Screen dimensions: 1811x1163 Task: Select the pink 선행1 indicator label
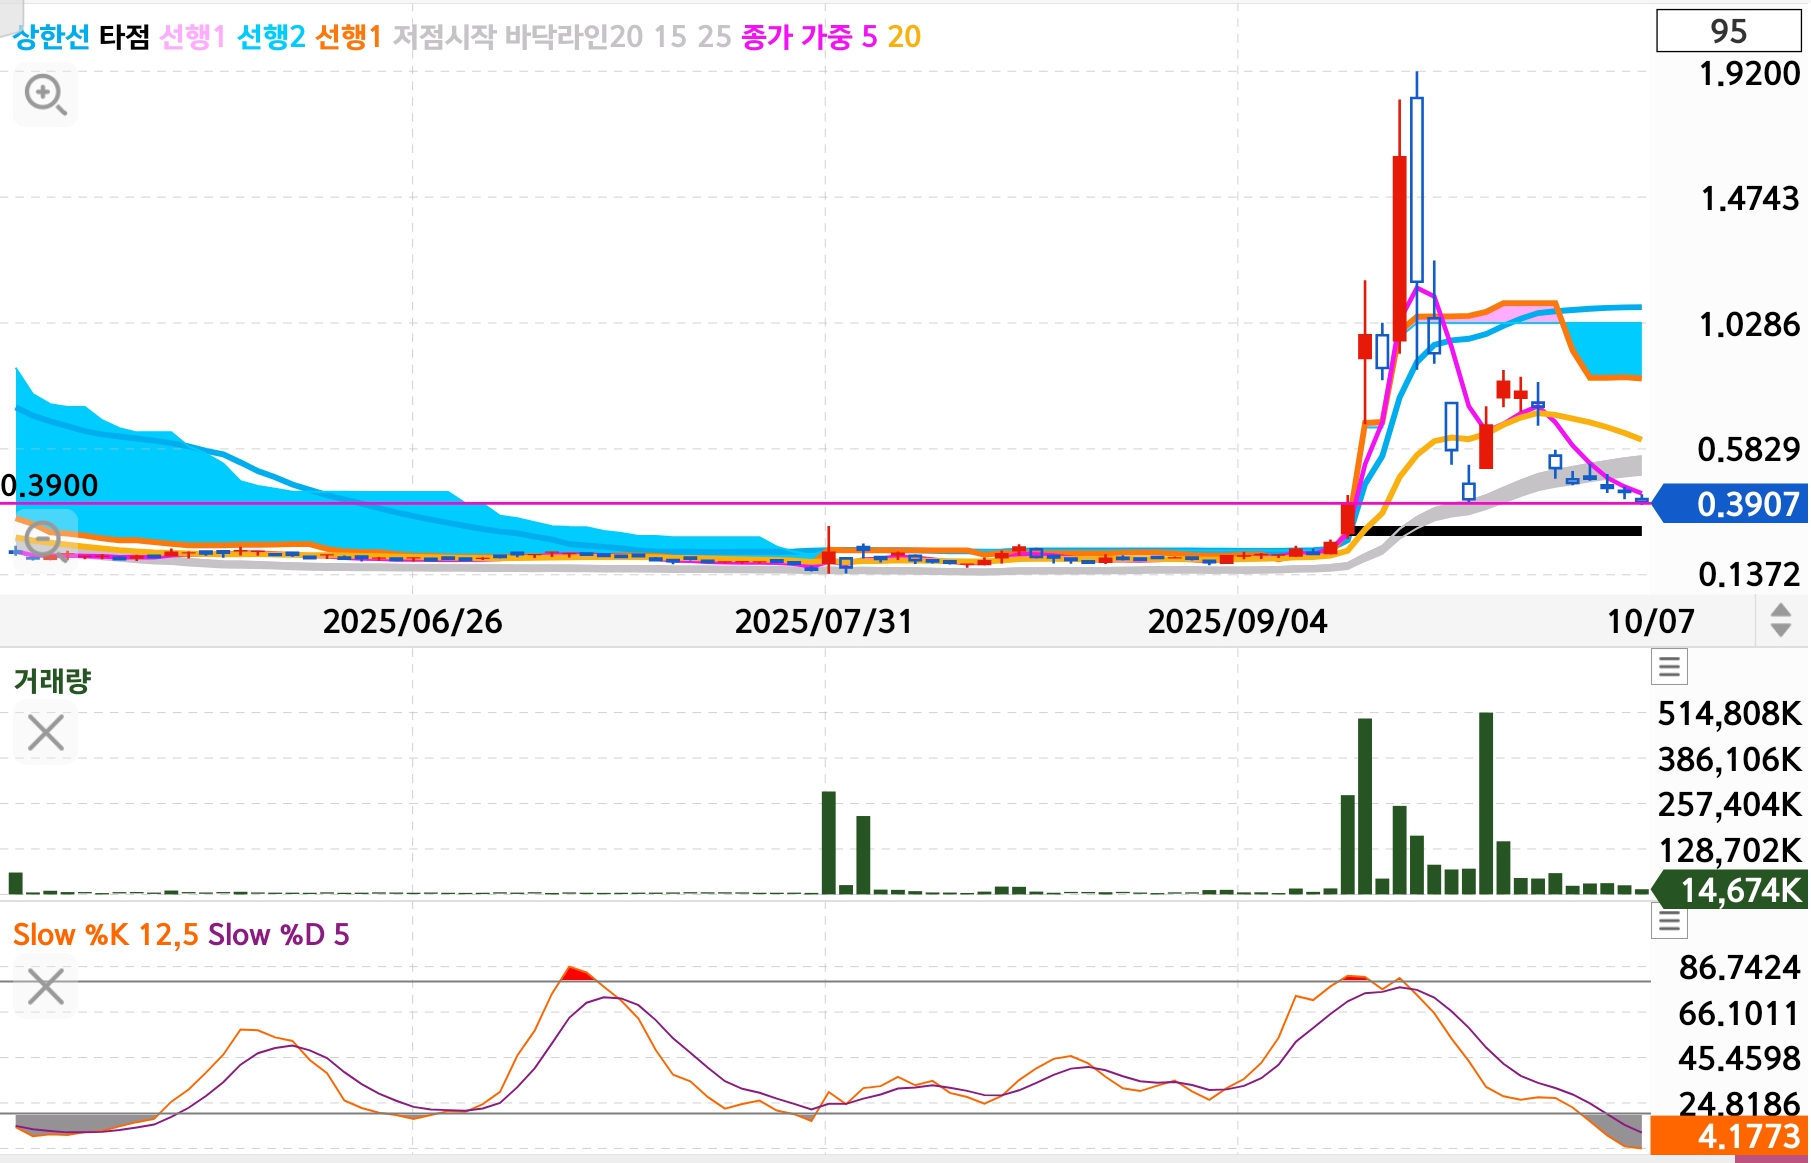tap(193, 37)
